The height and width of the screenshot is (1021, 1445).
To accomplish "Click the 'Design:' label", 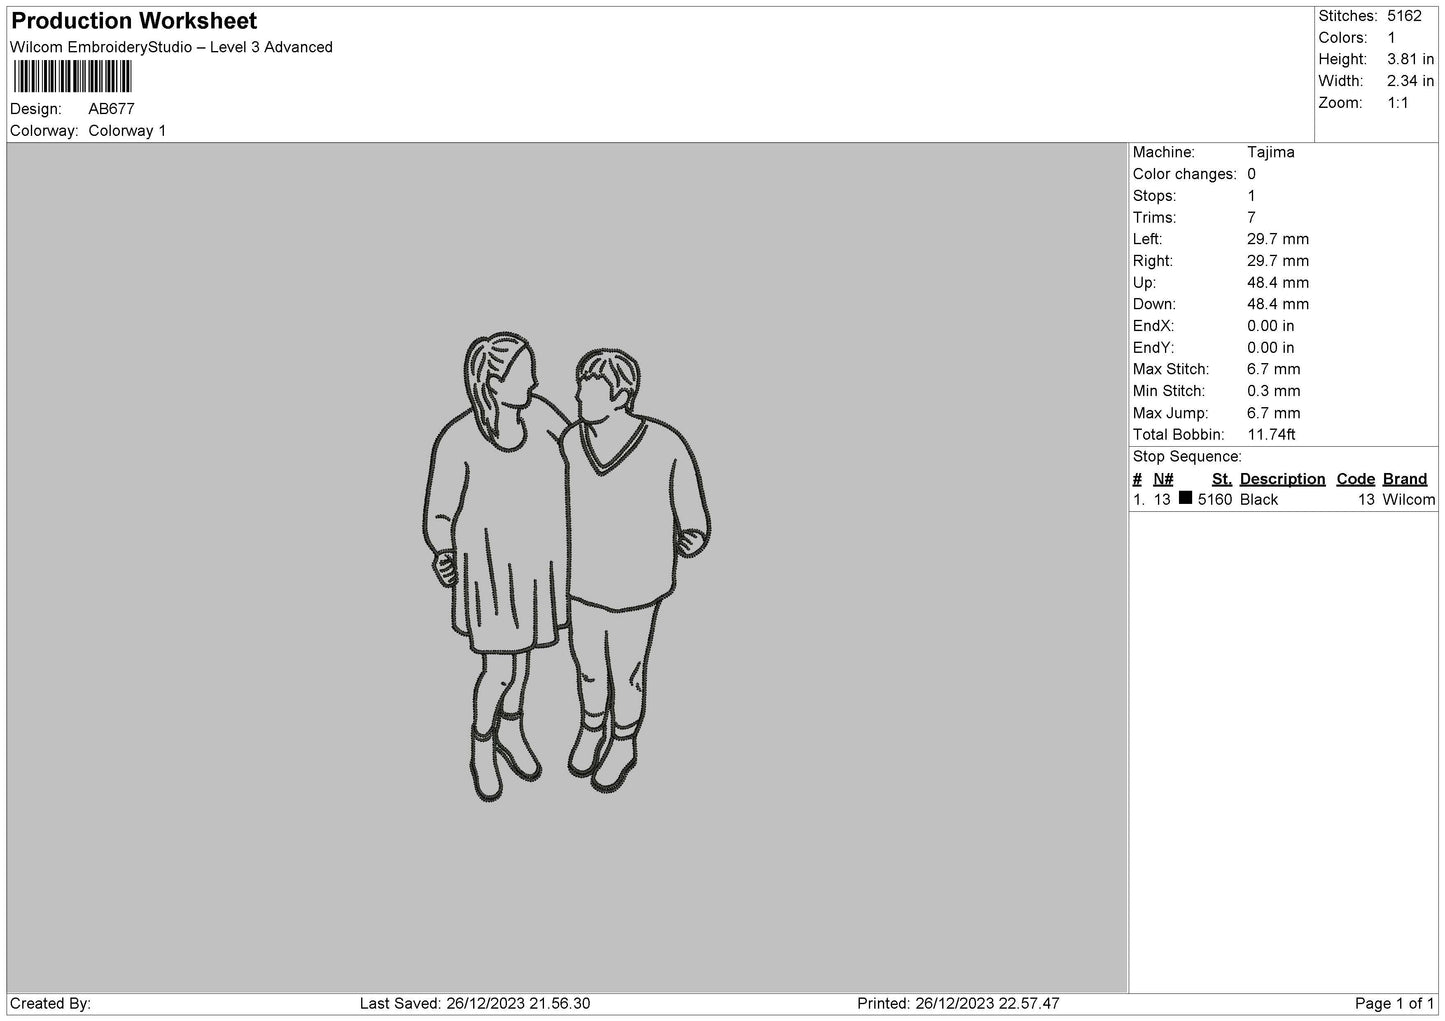I will (x=36, y=109).
